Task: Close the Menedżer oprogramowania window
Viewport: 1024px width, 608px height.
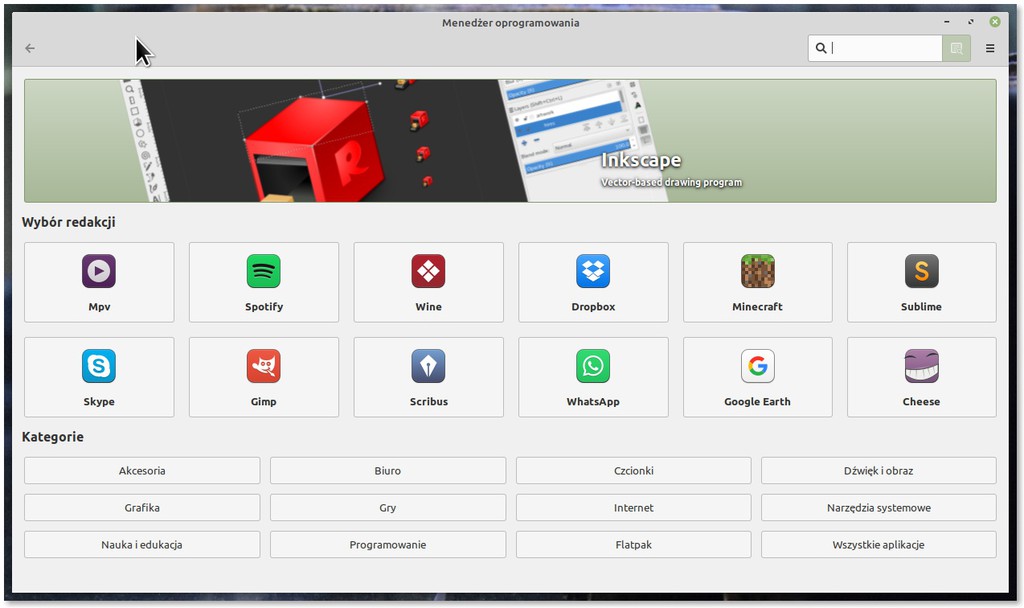Action: [x=995, y=22]
